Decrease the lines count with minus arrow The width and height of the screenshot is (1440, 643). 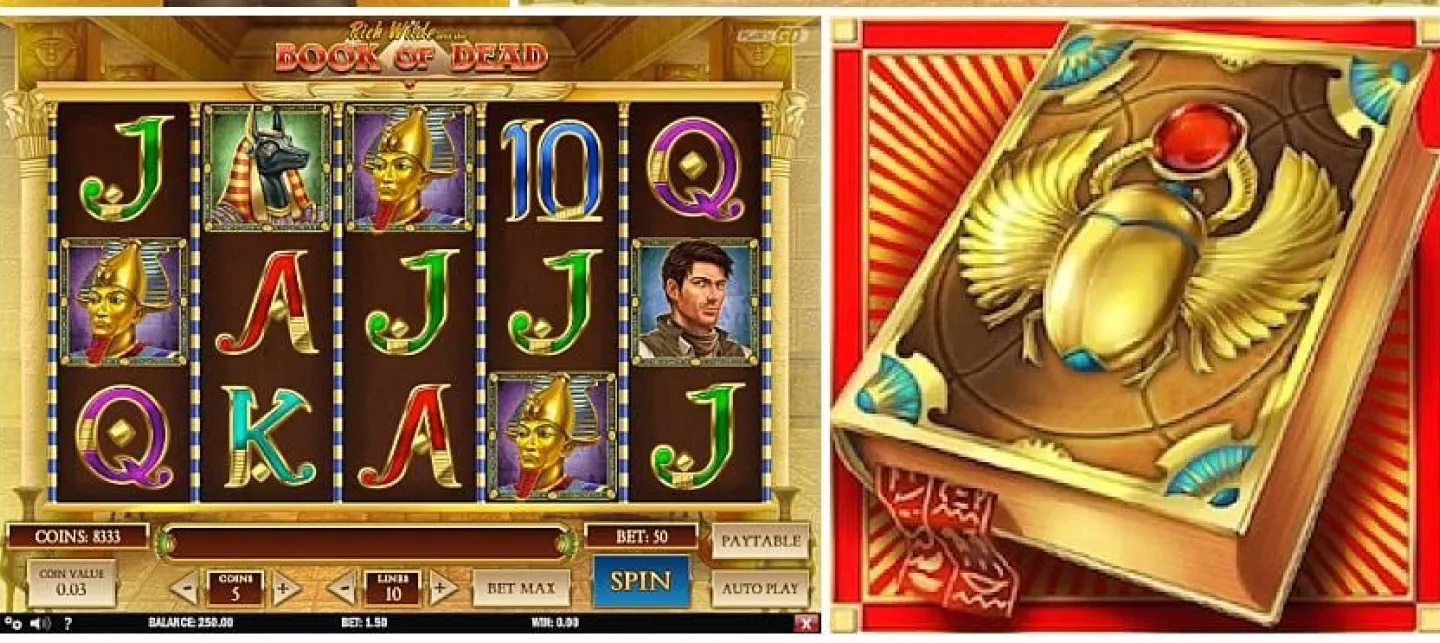tap(343, 588)
